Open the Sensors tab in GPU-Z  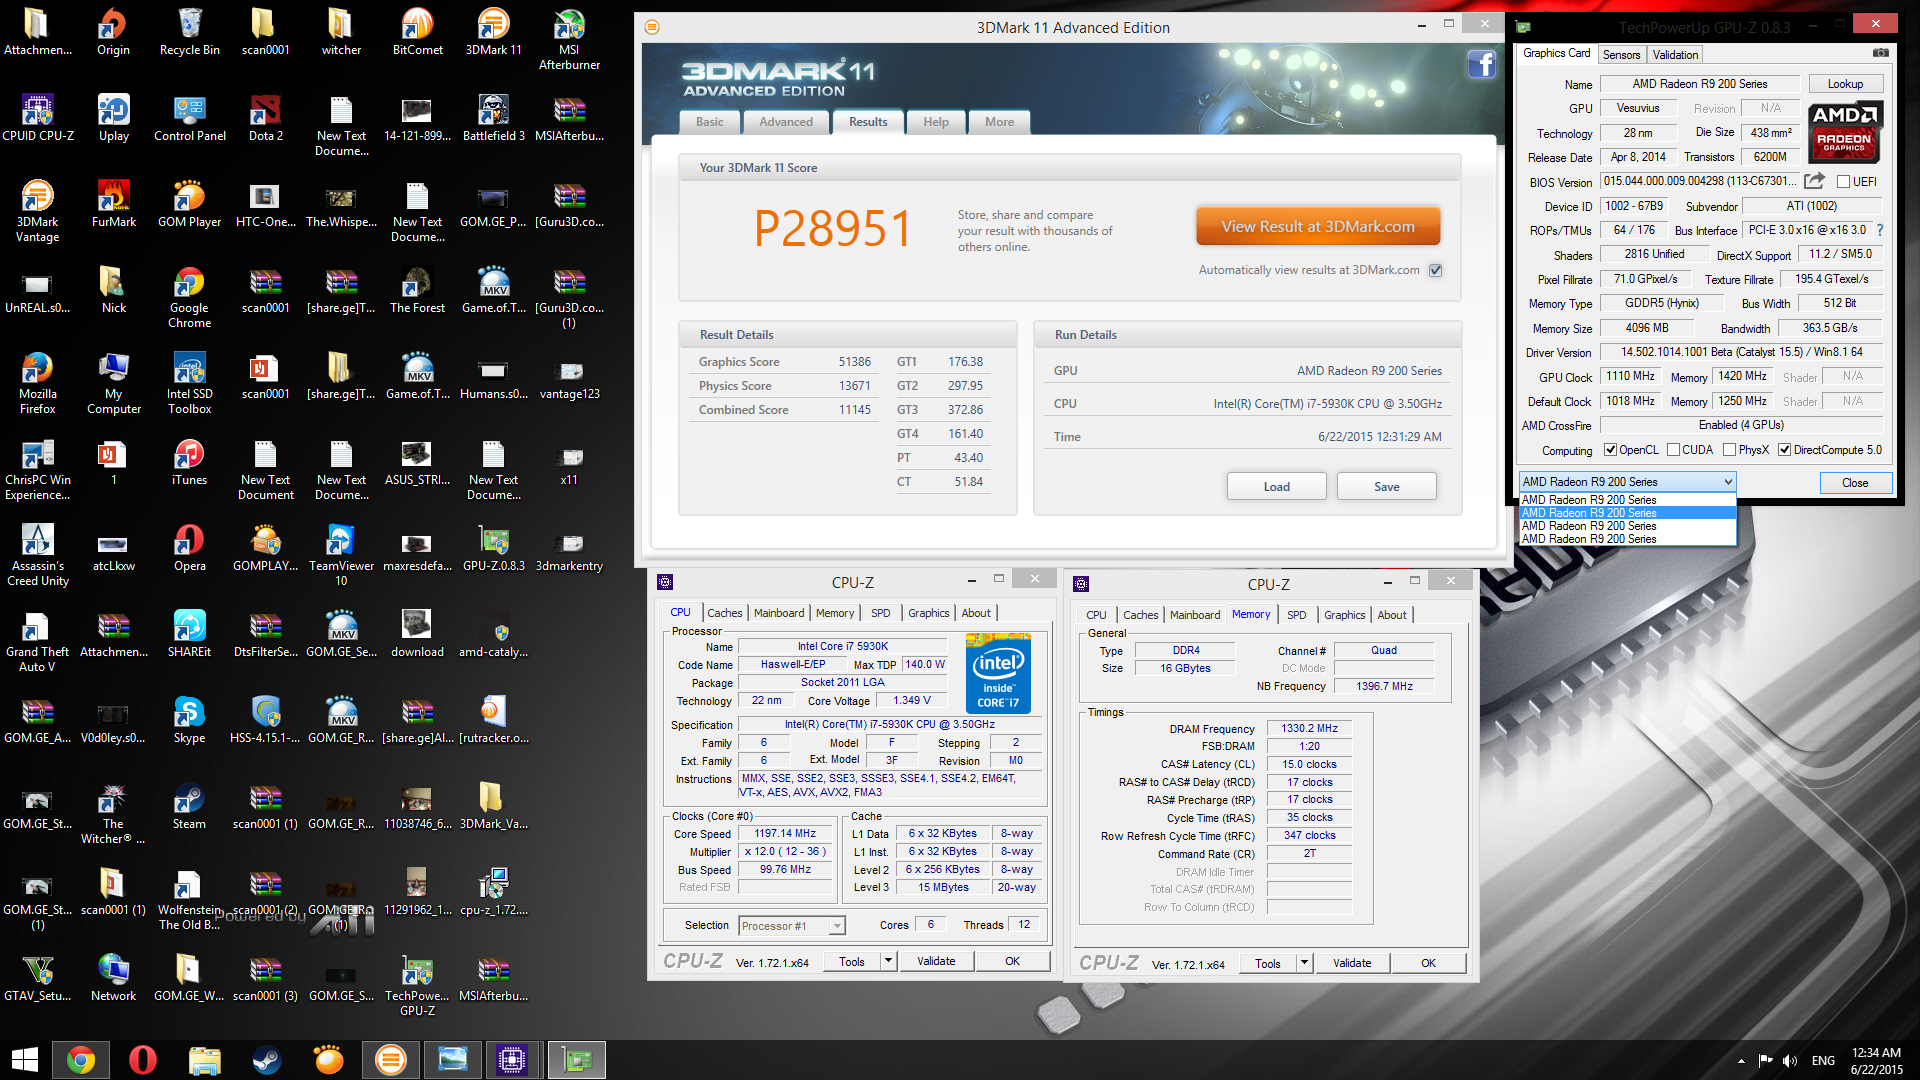[x=1621, y=55]
